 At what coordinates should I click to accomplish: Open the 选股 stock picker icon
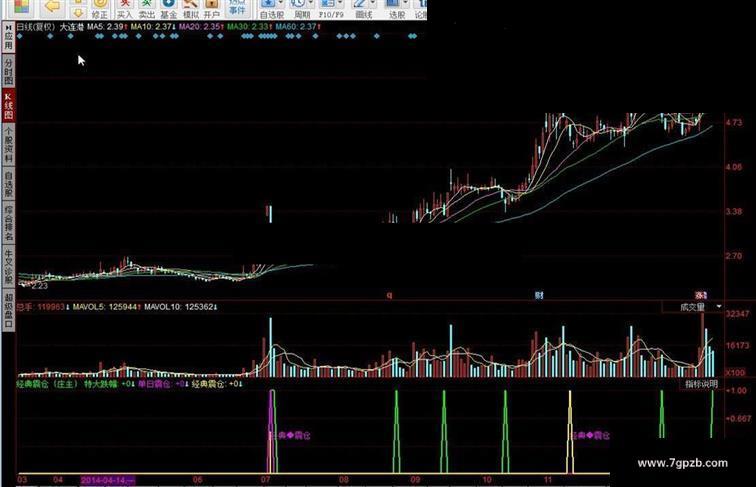pos(393,4)
